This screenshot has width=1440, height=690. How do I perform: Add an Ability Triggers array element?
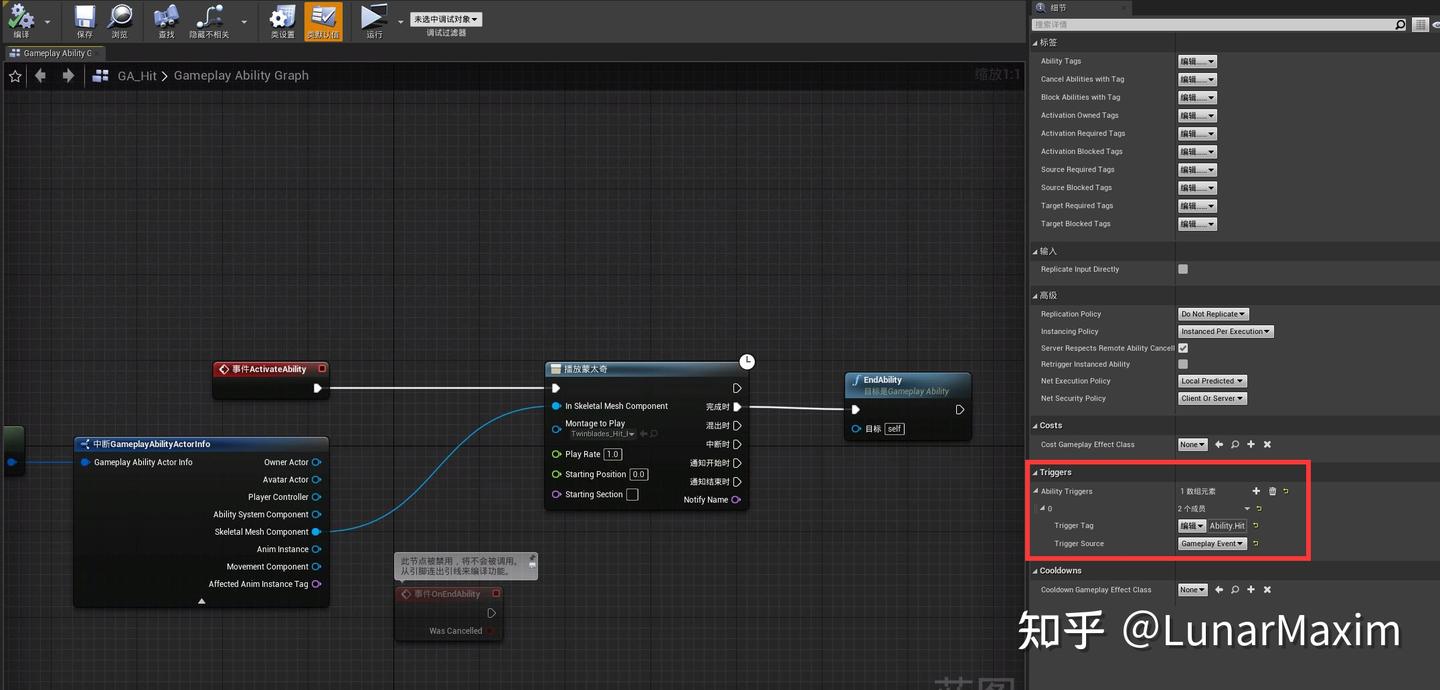[1256, 491]
